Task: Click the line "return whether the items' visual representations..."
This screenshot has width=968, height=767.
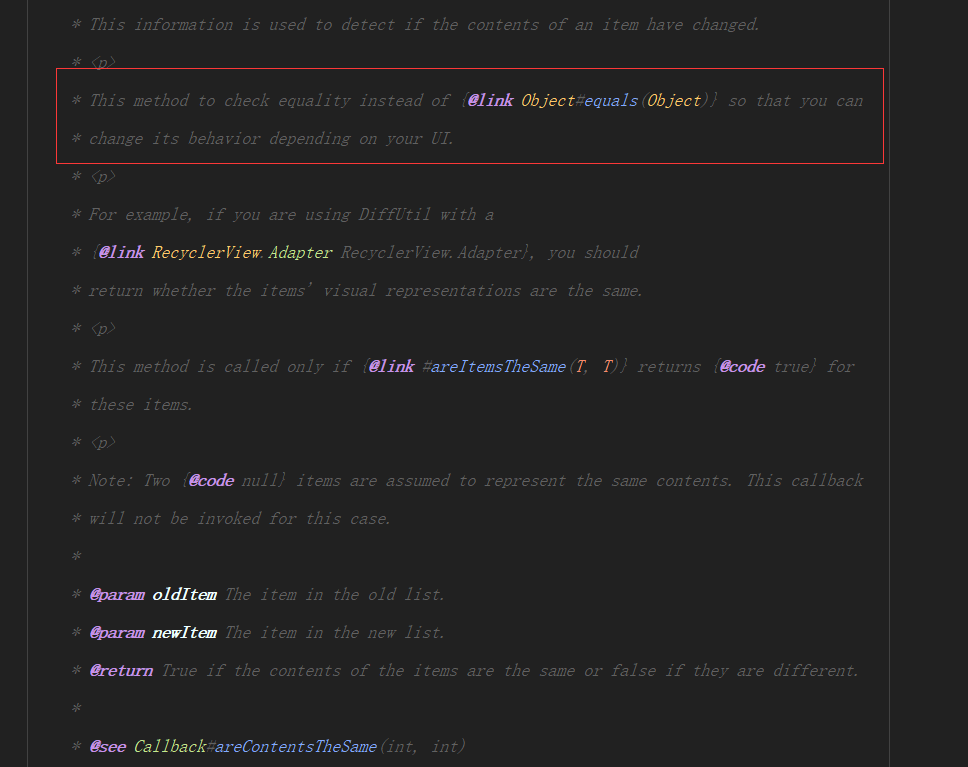Action: pyautogui.click(x=366, y=291)
